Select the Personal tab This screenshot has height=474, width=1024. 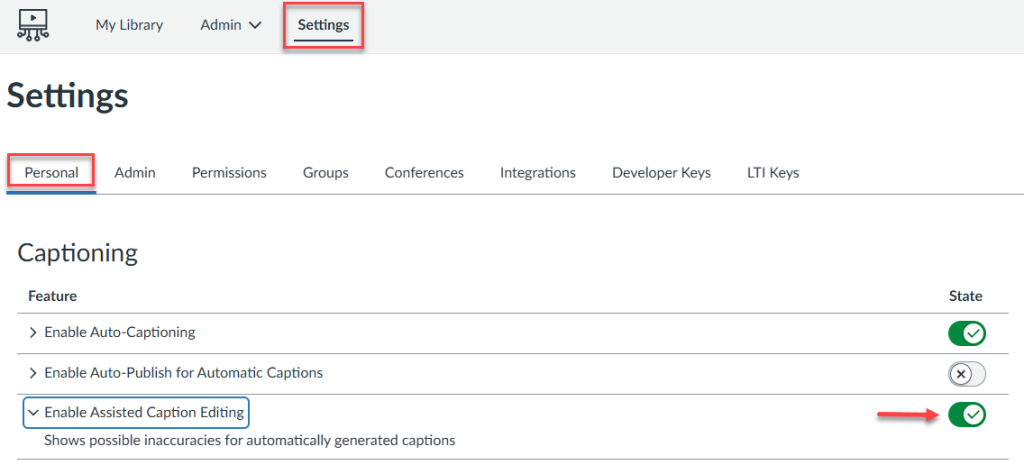[x=52, y=172]
